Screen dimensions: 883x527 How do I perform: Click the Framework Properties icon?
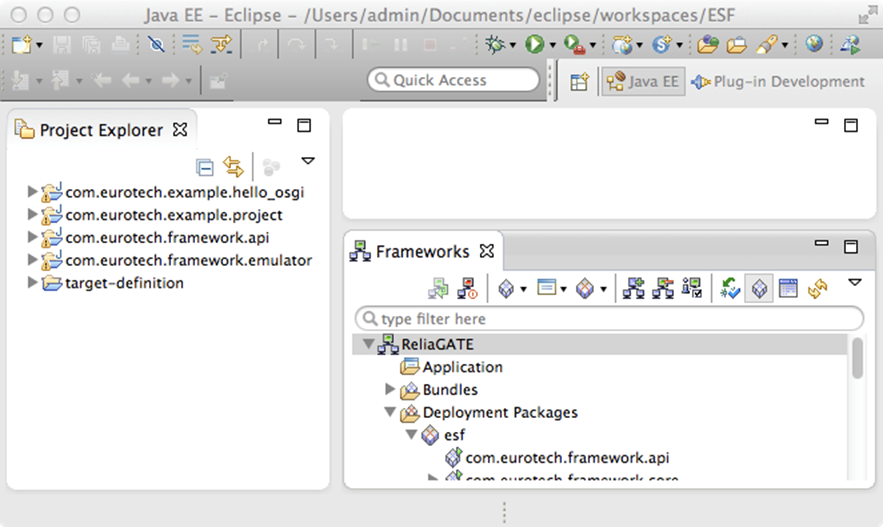coord(692,289)
